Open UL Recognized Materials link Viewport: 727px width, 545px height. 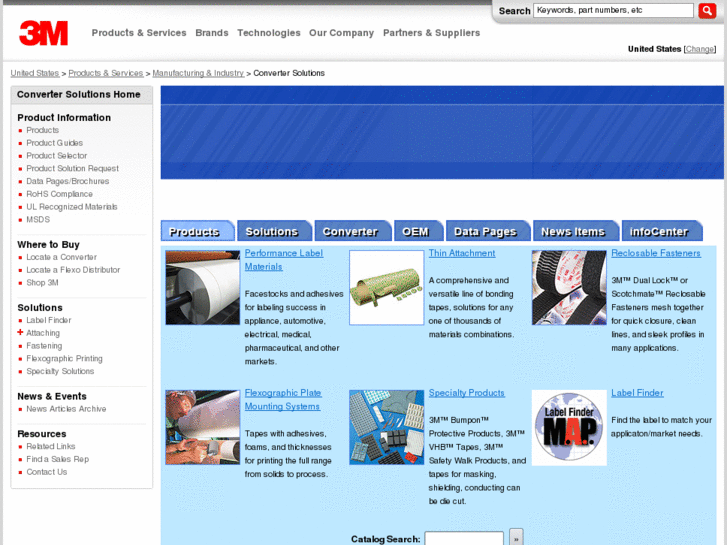[x=72, y=207]
